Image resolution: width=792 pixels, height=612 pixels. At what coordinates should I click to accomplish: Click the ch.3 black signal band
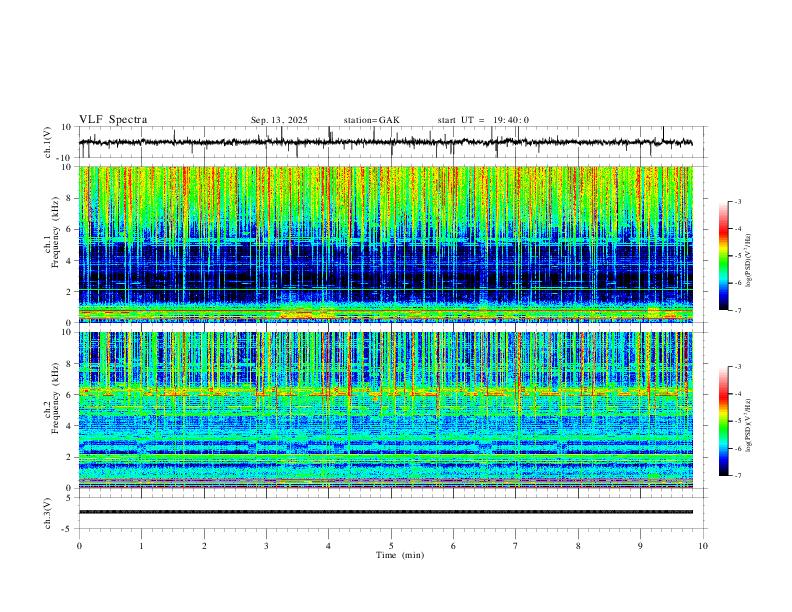[386, 512]
